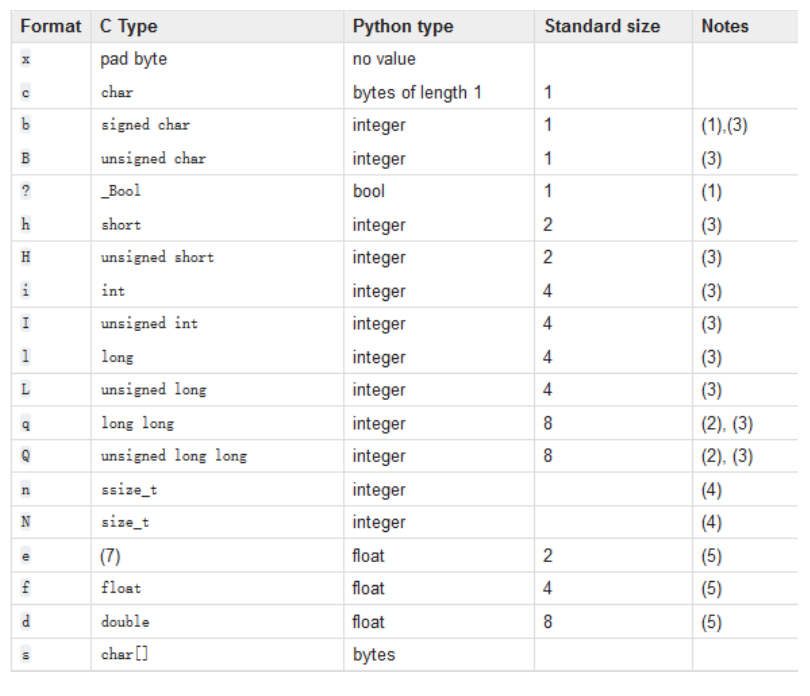Click the 'no value' Python type cell
This screenshot has width=810, height=696.
pos(384,59)
